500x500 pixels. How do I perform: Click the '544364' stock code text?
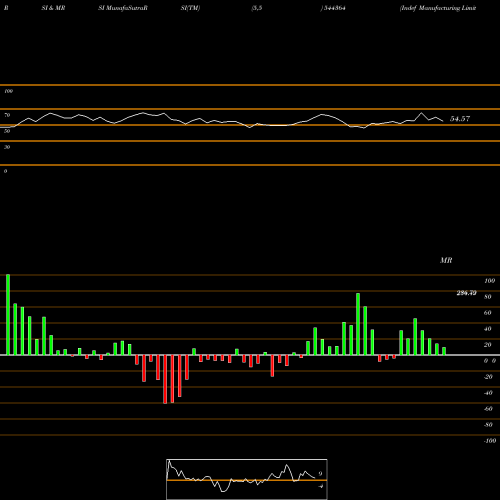334,8
